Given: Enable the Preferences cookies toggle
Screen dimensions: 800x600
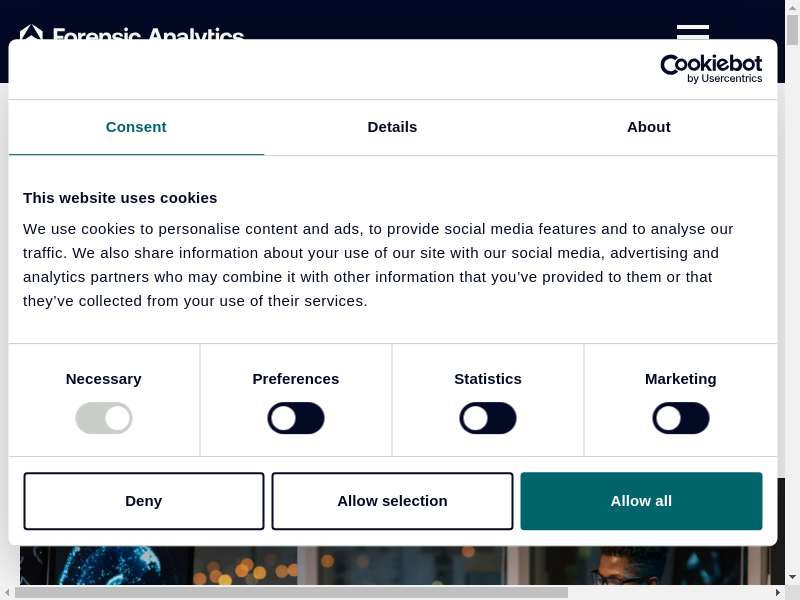Looking at the screenshot, I should 296,418.
